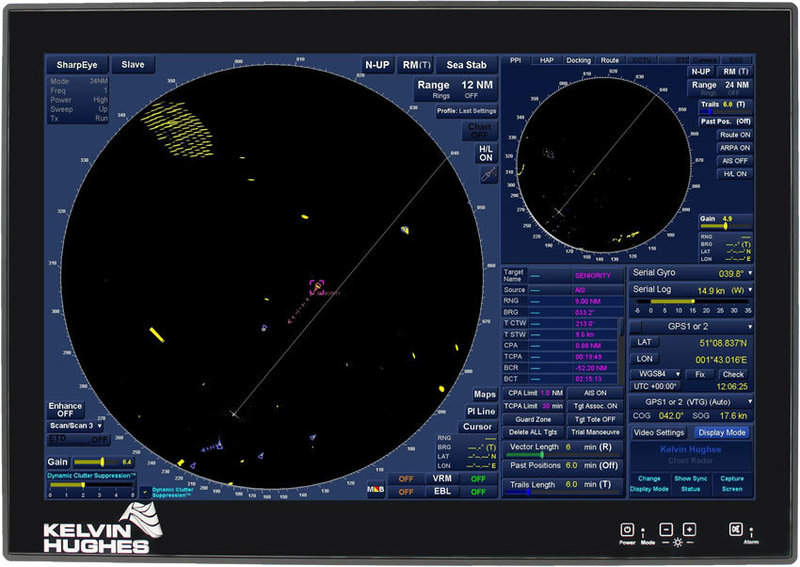
Task: Click the tool icon below H/L ON
Action: click(487, 174)
